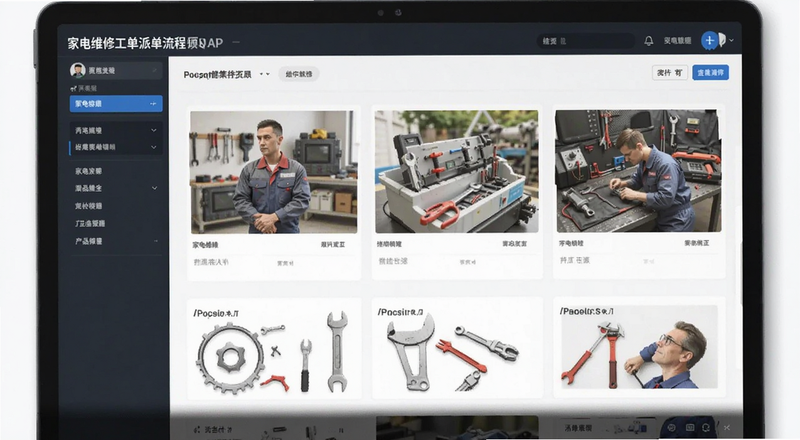Open the toolbox with red pliers photo
The height and width of the screenshot is (440, 800).
pos(457,172)
